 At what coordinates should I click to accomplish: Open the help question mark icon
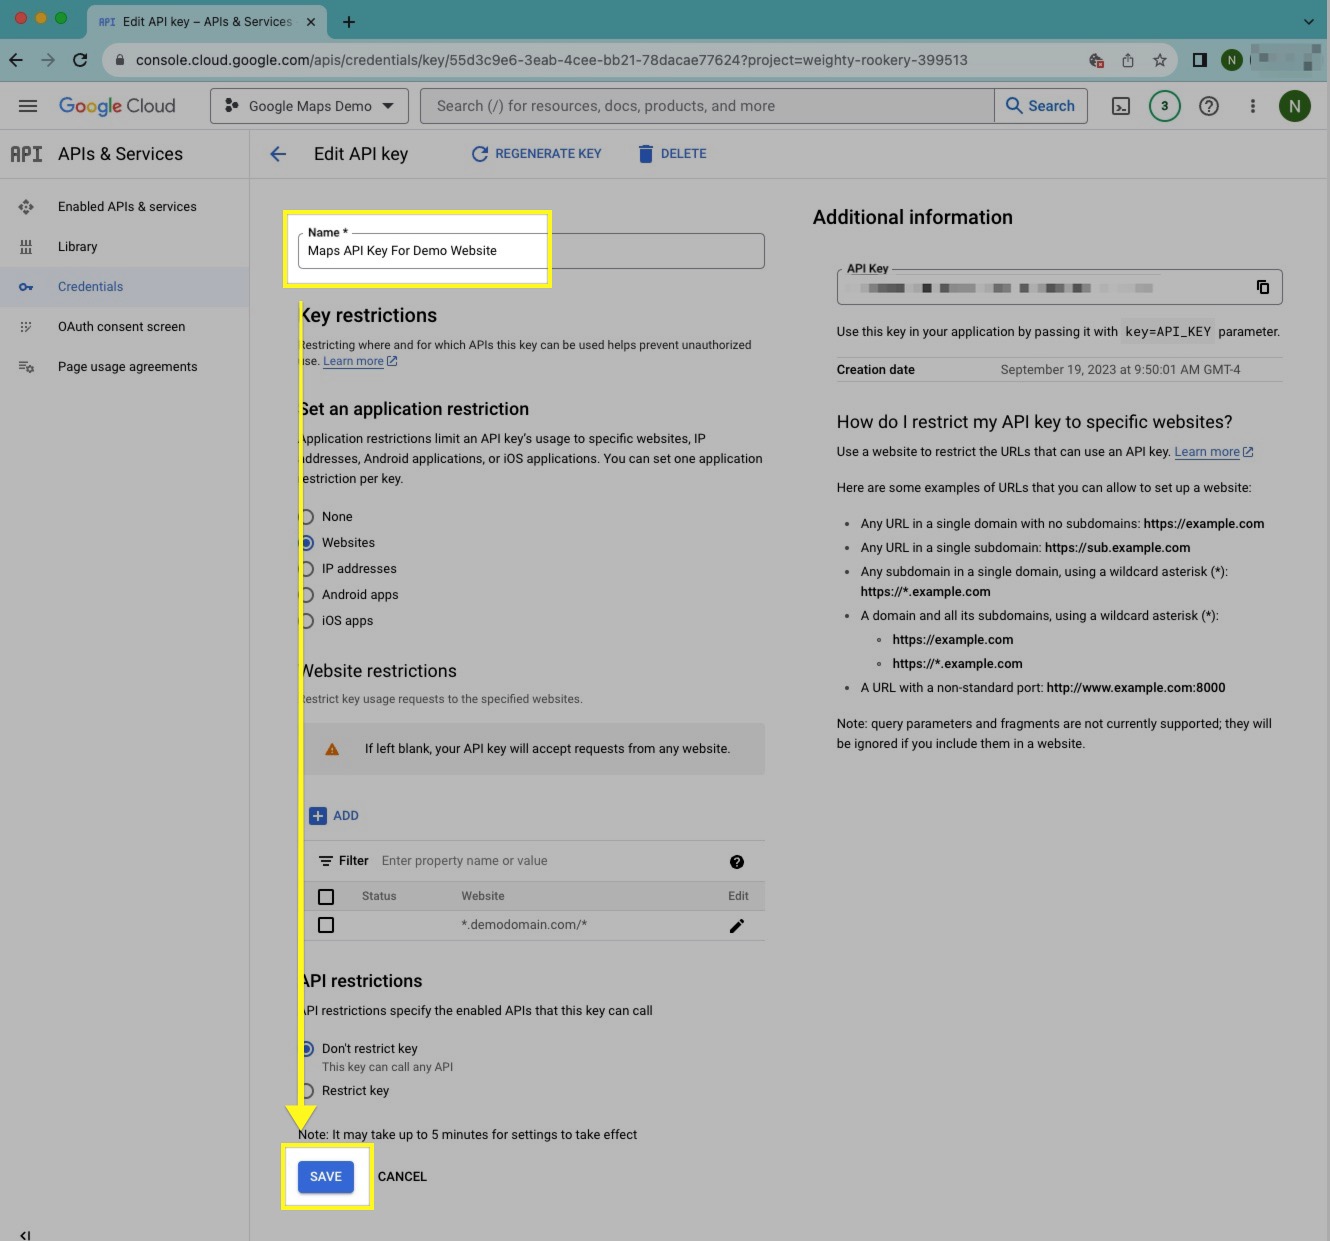tap(1209, 106)
